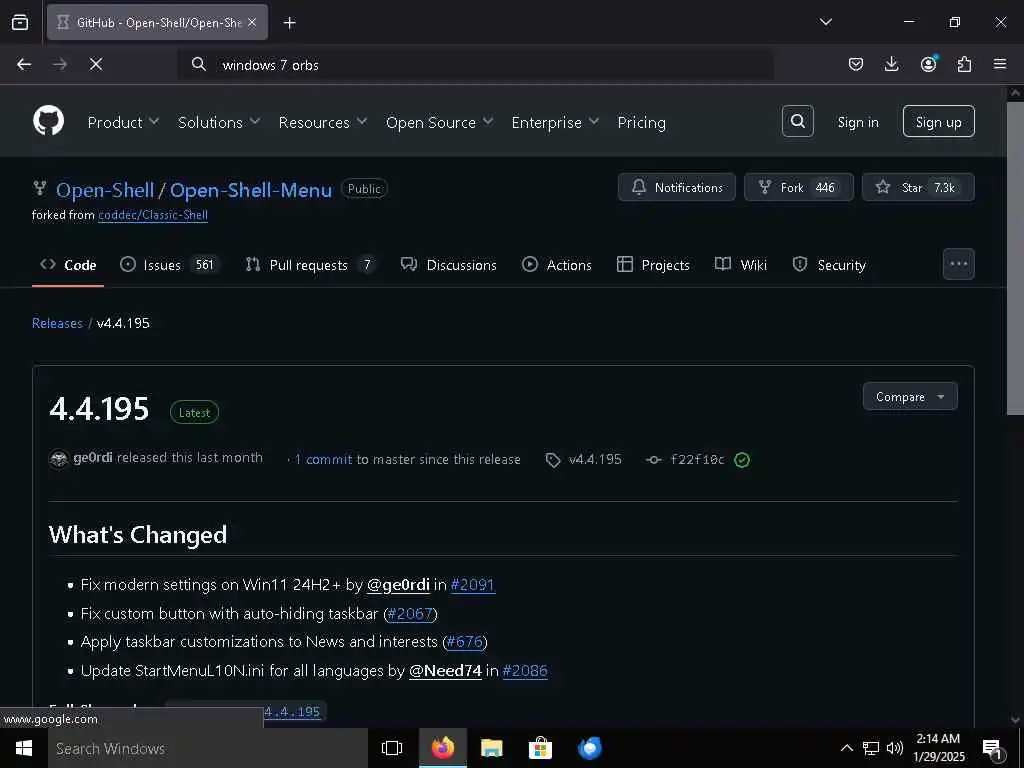Screen dimensions: 1024x768
Task: Open the Firefox View icon
Action: click(20, 22)
